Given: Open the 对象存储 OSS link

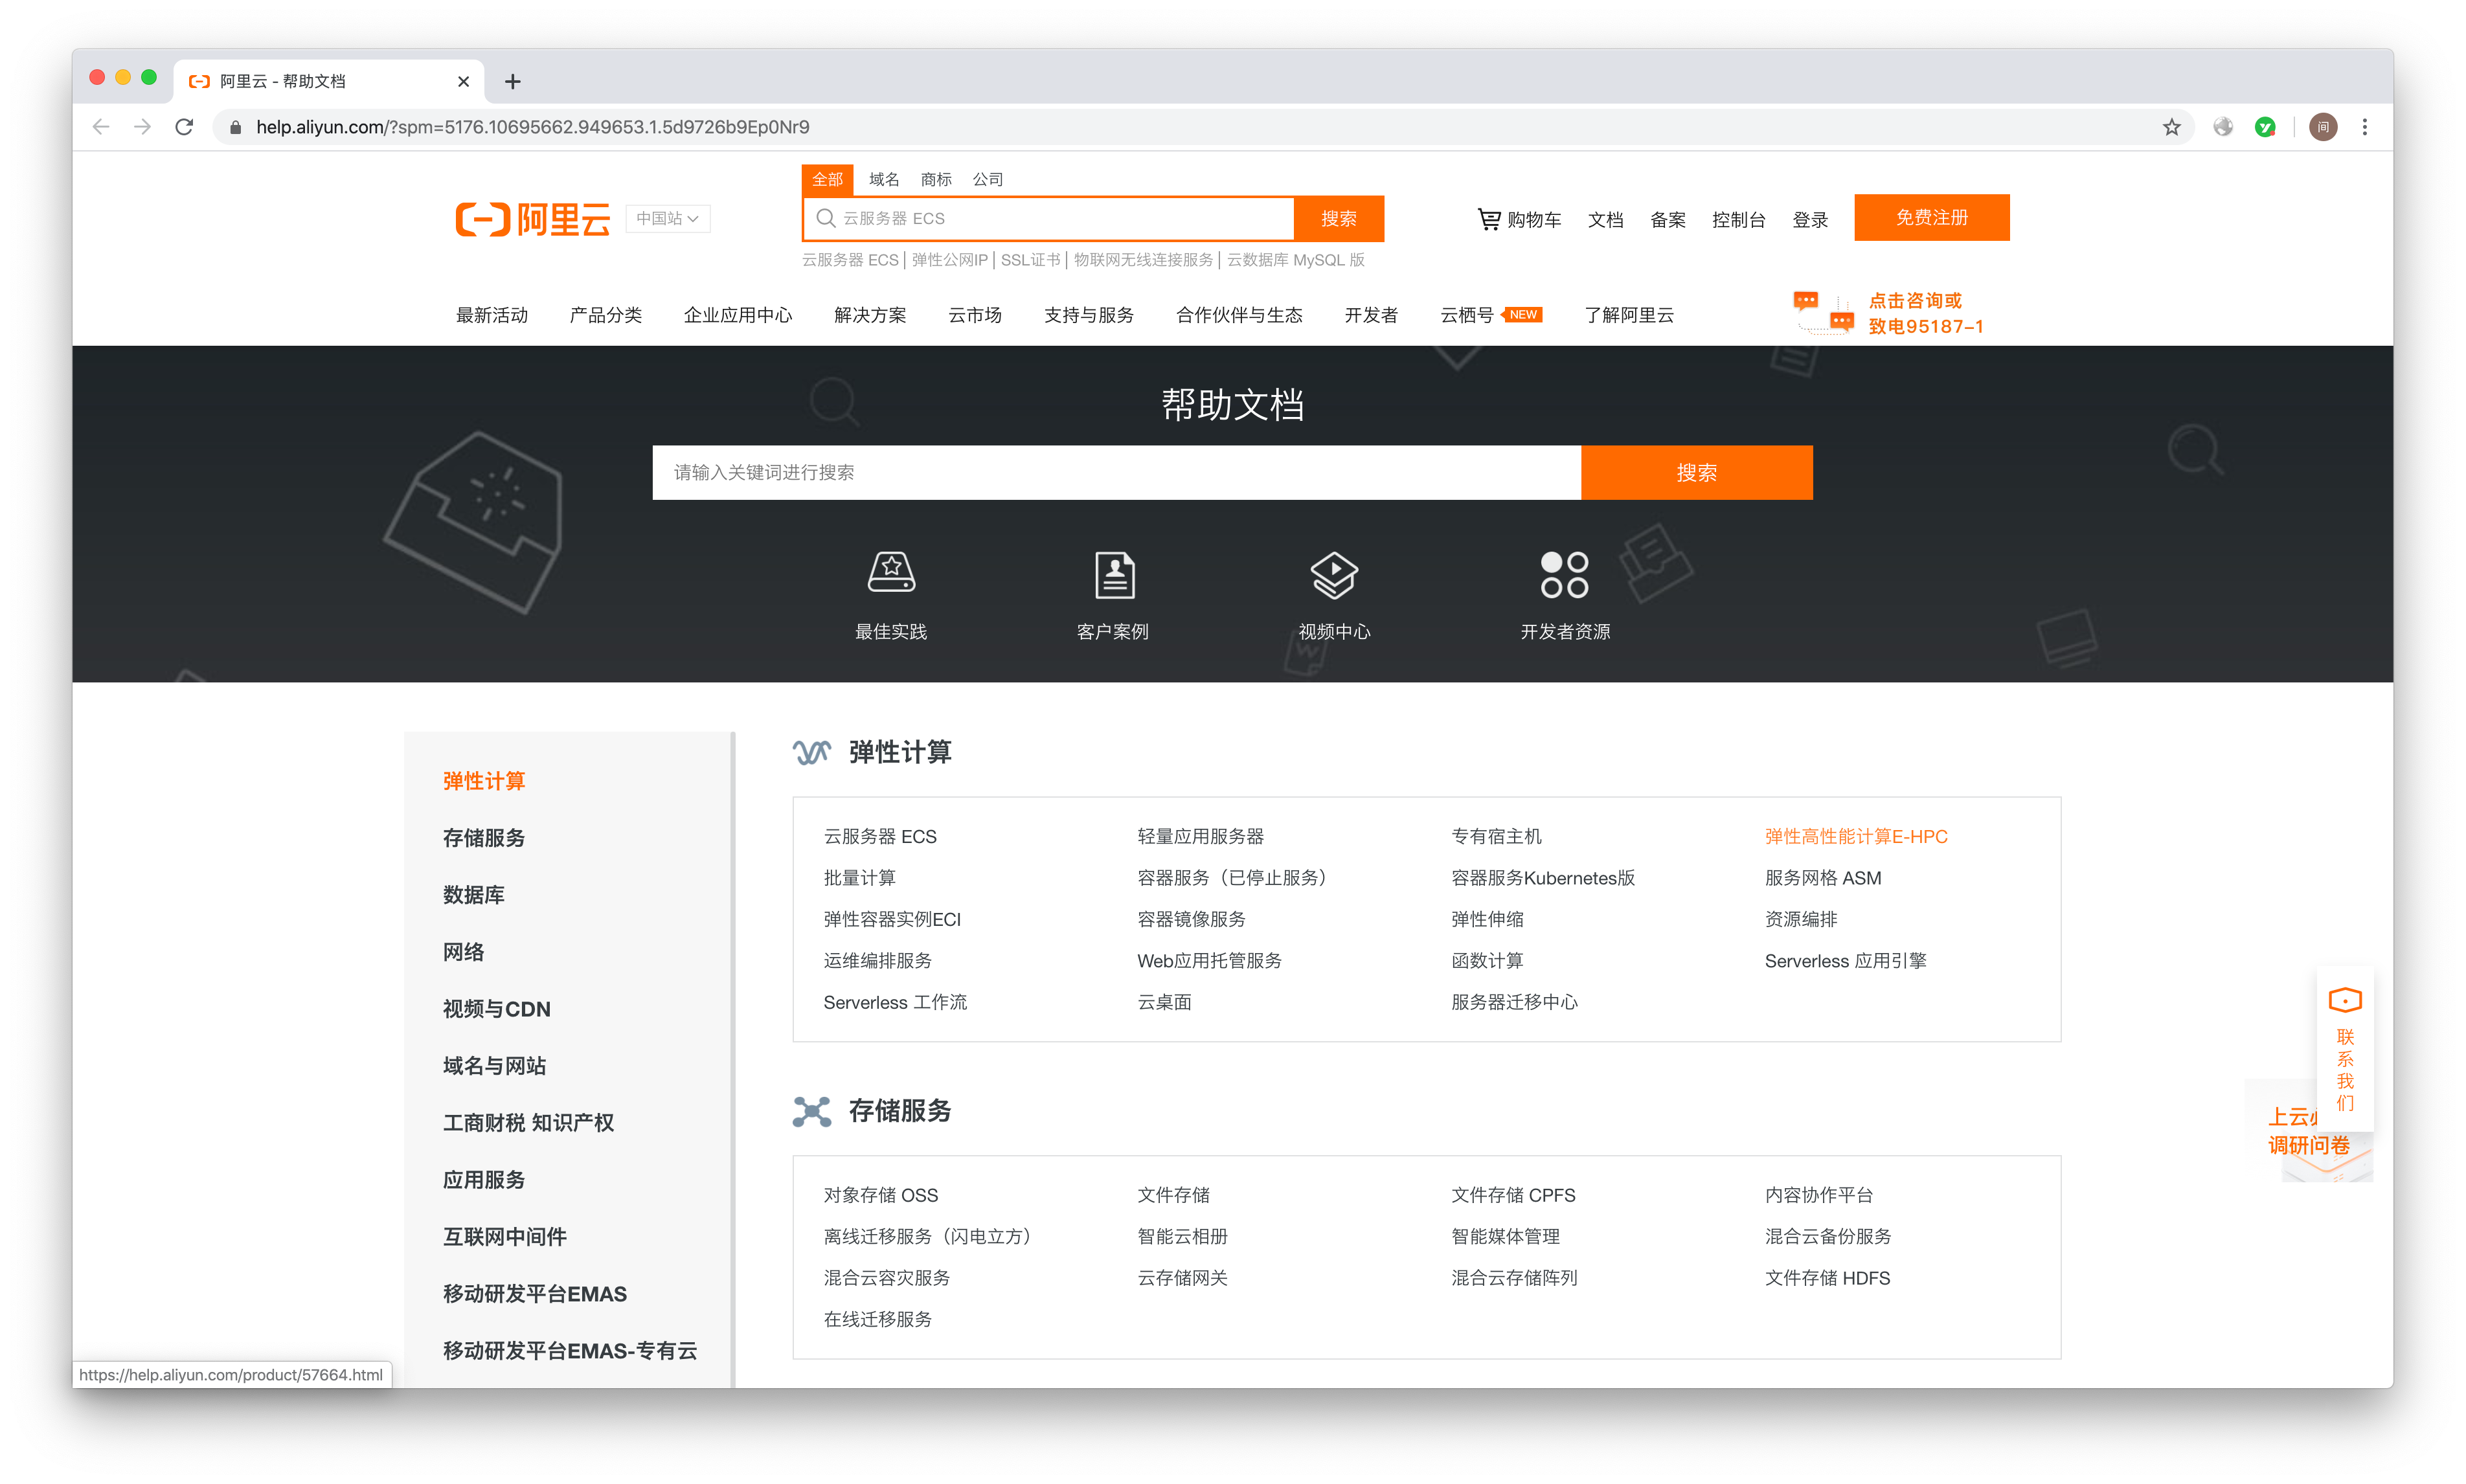Looking at the screenshot, I should pyautogui.click(x=880, y=1195).
